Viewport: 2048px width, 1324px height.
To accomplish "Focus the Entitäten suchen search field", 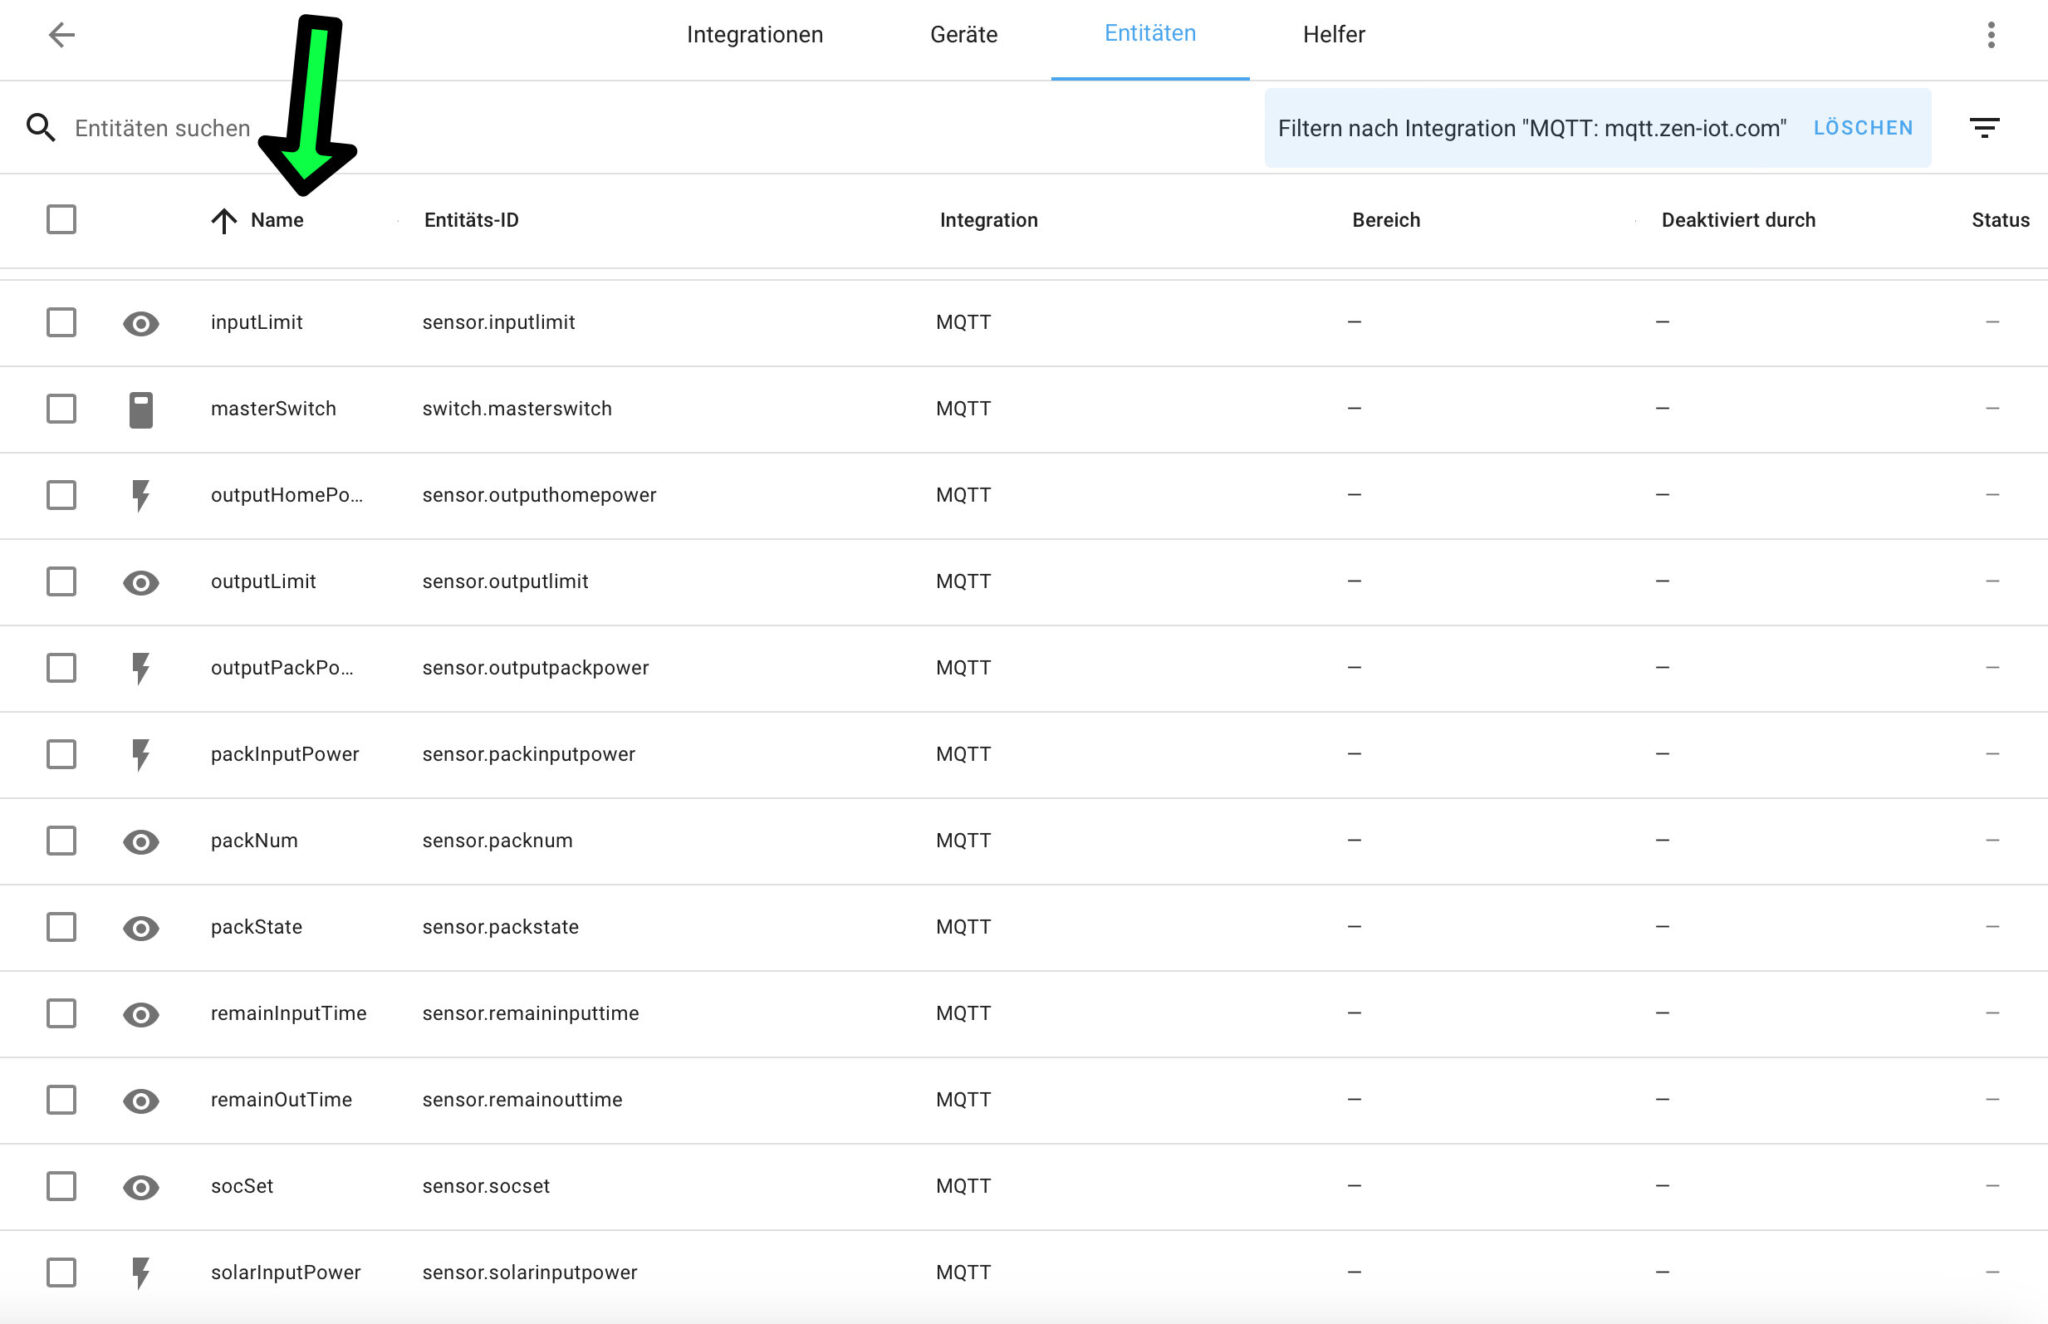I will pyautogui.click(x=162, y=128).
